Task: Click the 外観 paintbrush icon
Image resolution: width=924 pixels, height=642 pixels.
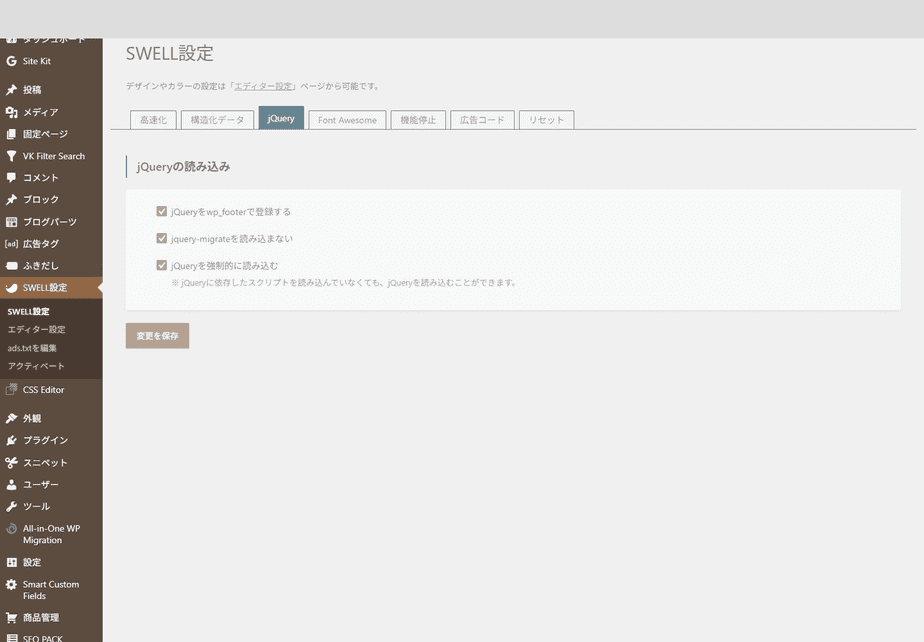Action: pyautogui.click(x=11, y=418)
